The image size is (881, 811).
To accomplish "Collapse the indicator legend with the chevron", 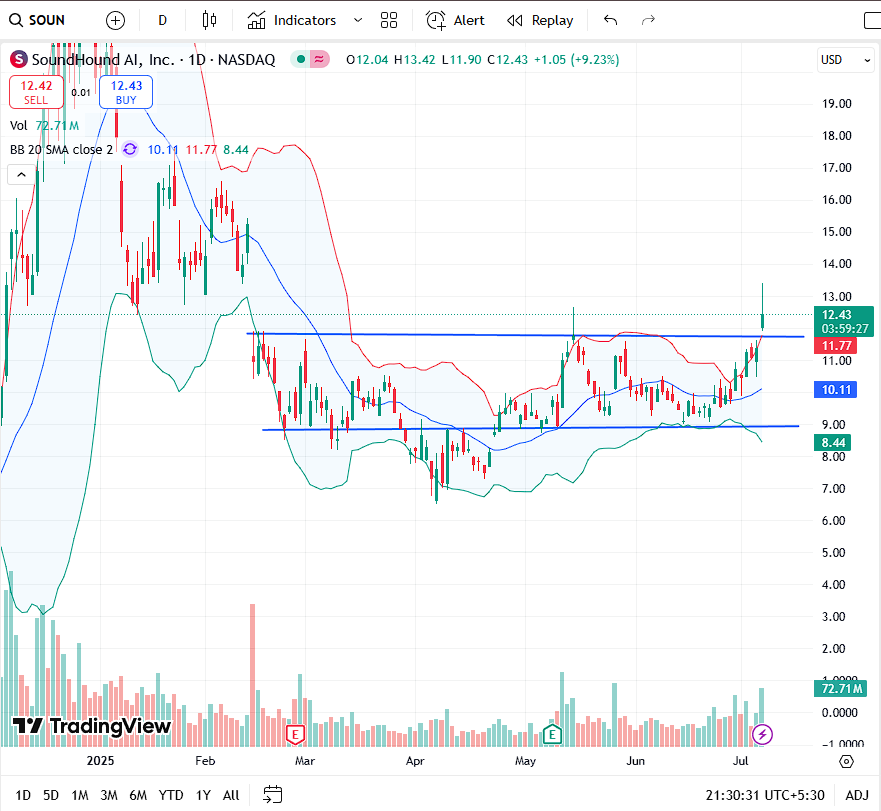I will [x=21, y=175].
